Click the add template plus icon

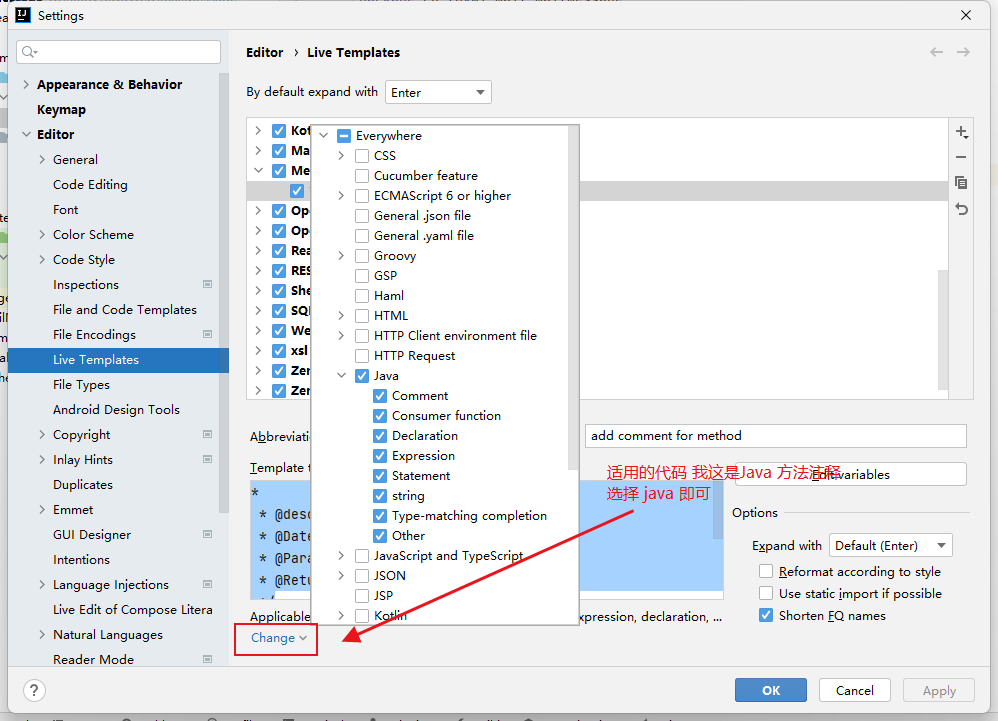point(961,132)
